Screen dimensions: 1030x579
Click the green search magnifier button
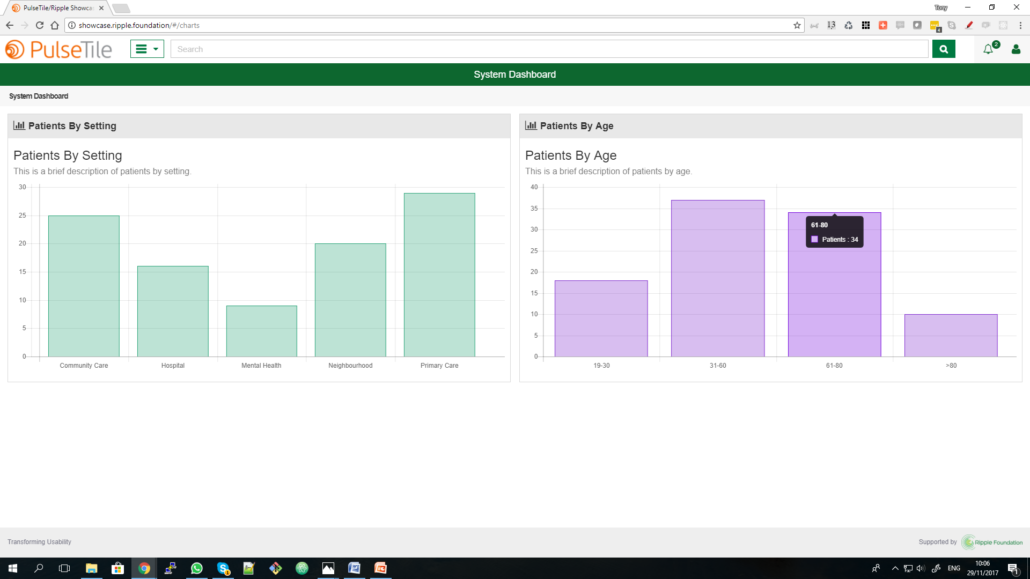click(x=943, y=49)
